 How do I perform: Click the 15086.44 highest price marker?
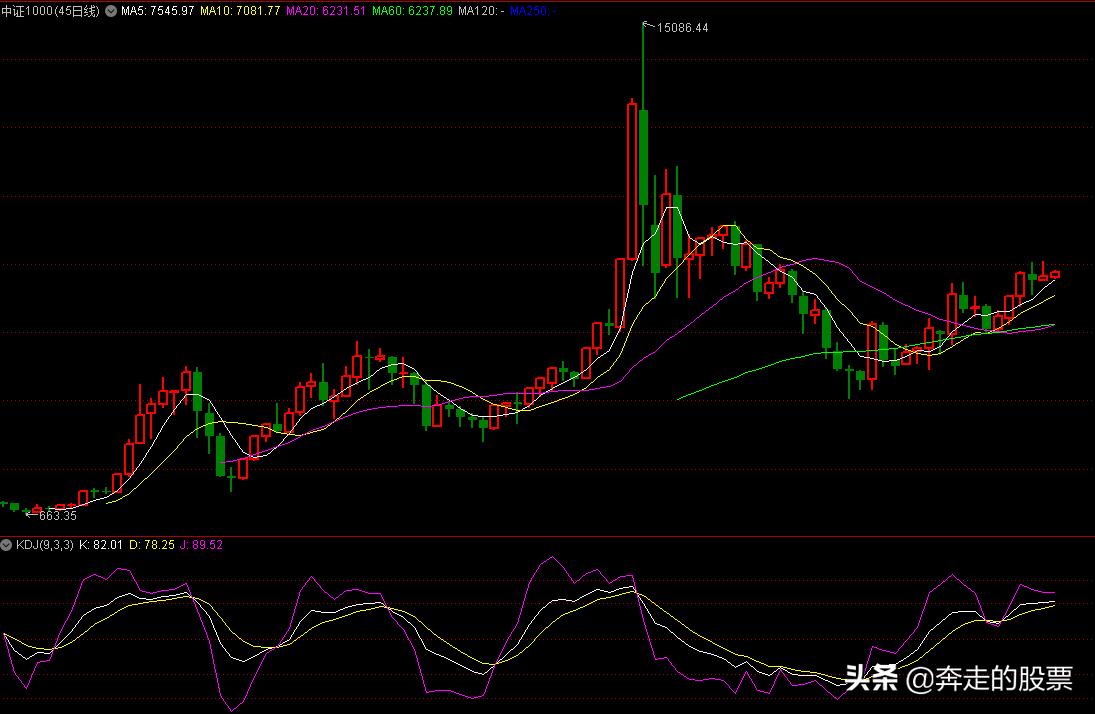click(x=681, y=28)
